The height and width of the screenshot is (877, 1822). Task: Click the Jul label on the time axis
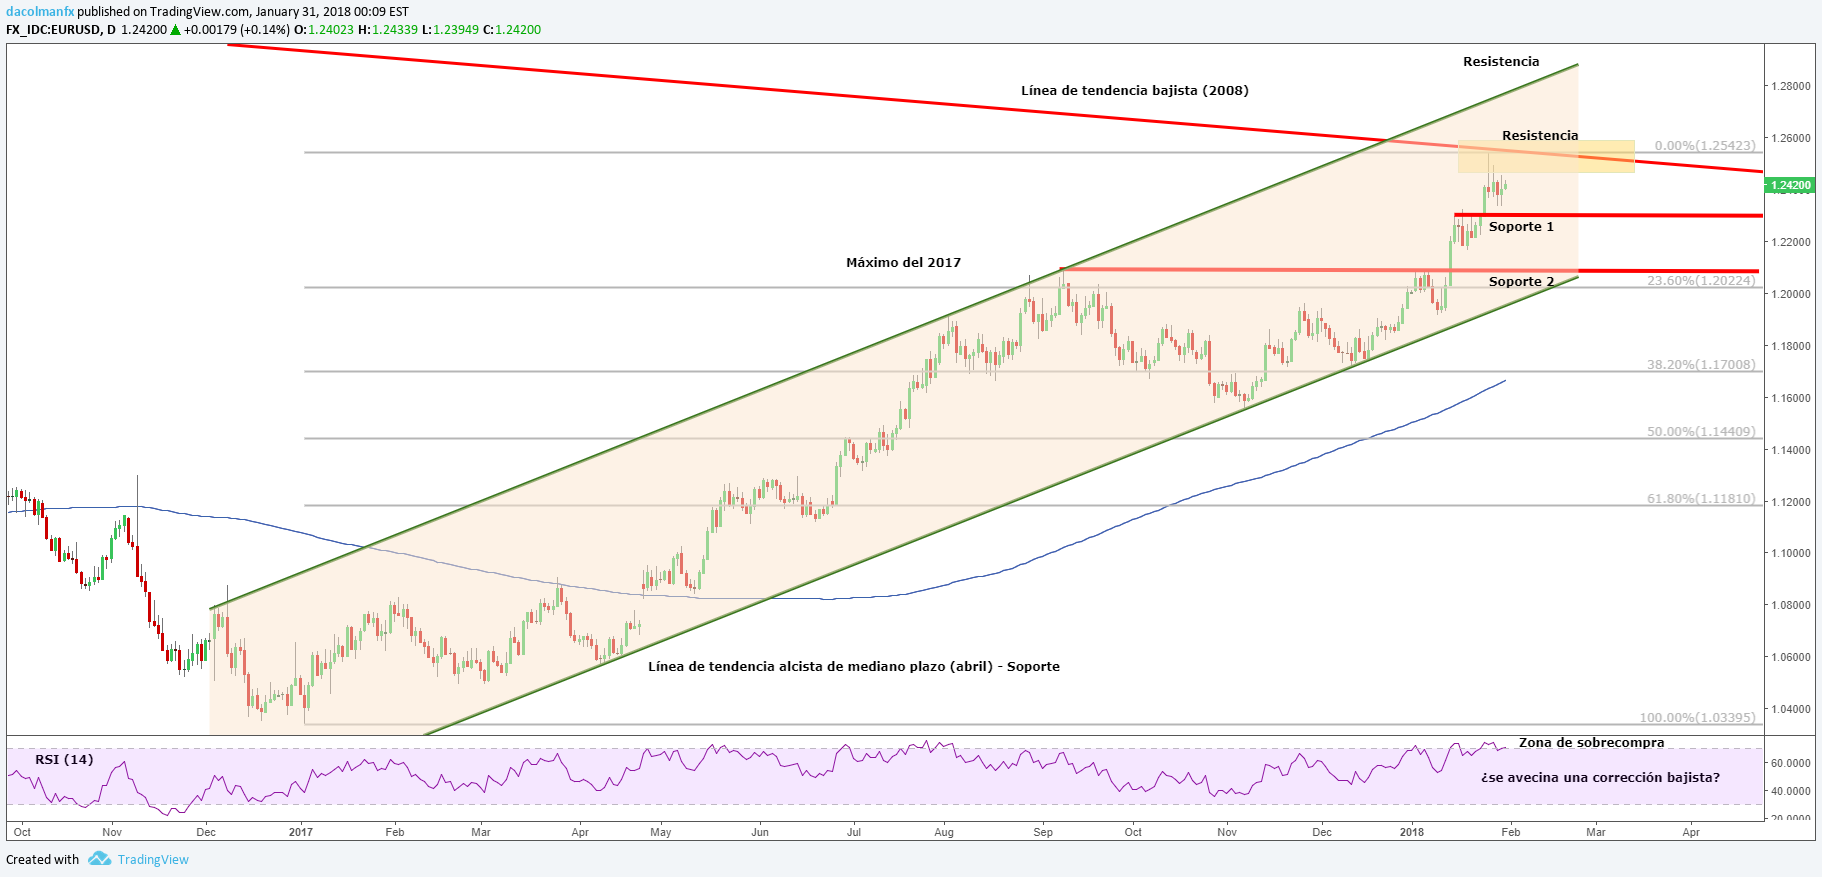(854, 832)
